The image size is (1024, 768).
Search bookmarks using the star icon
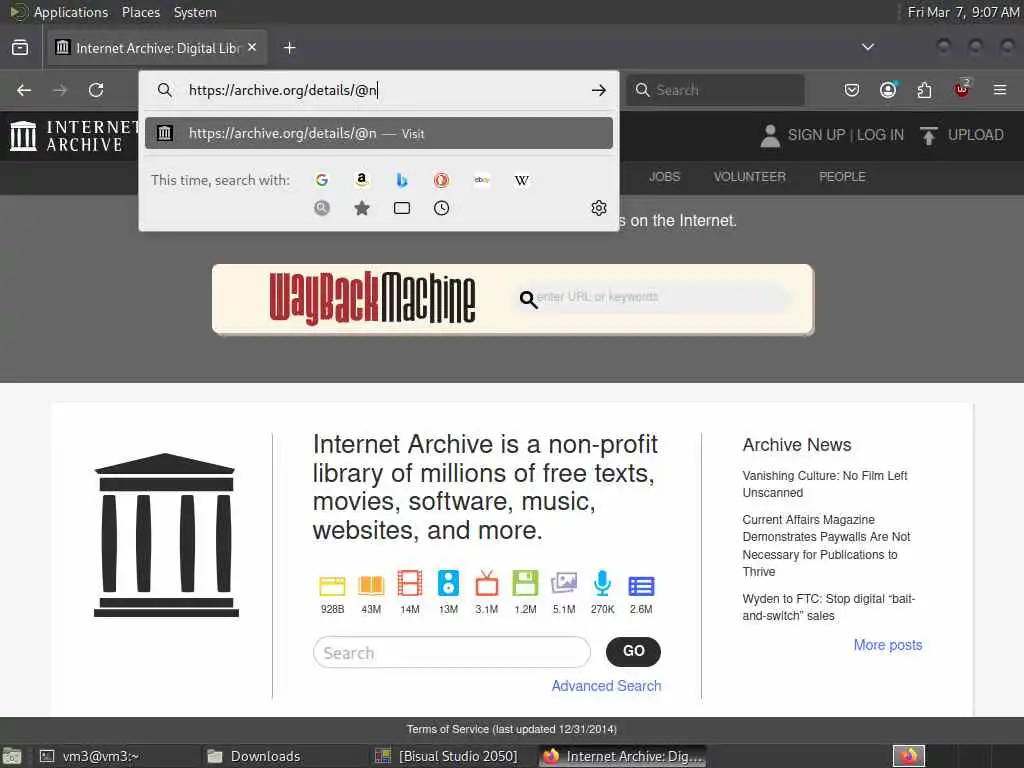pyautogui.click(x=361, y=208)
